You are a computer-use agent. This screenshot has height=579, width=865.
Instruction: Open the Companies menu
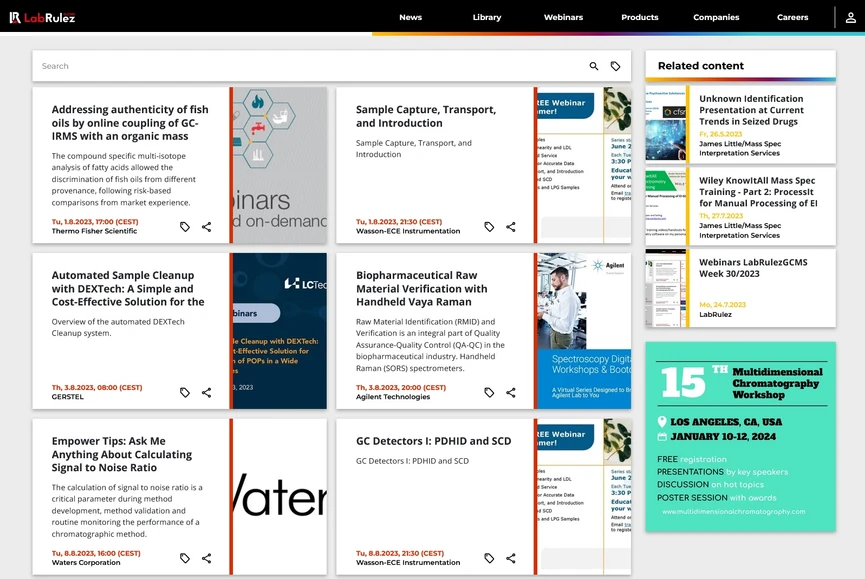tap(716, 17)
